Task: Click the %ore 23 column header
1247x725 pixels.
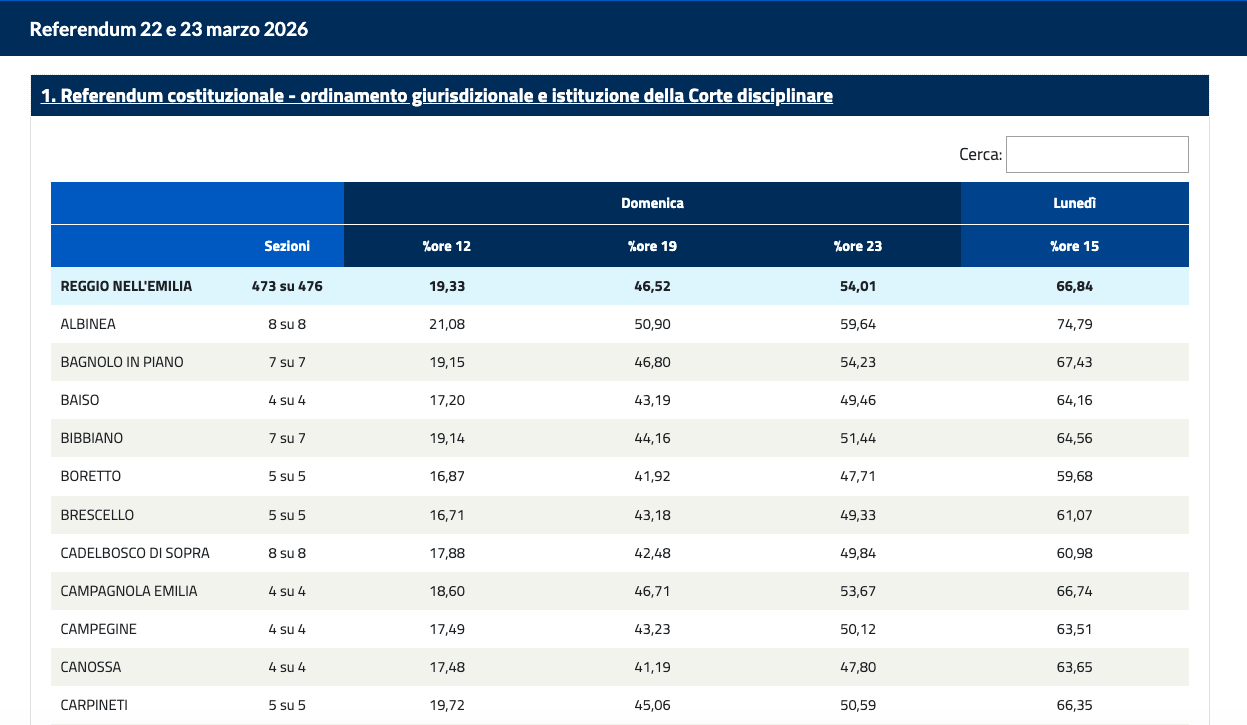Action: click(858, 246)
